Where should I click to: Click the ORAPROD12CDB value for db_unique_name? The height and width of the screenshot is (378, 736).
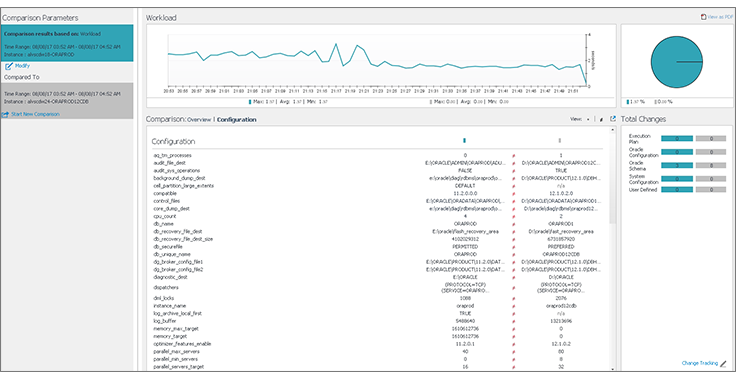click(x=560, y=255)
